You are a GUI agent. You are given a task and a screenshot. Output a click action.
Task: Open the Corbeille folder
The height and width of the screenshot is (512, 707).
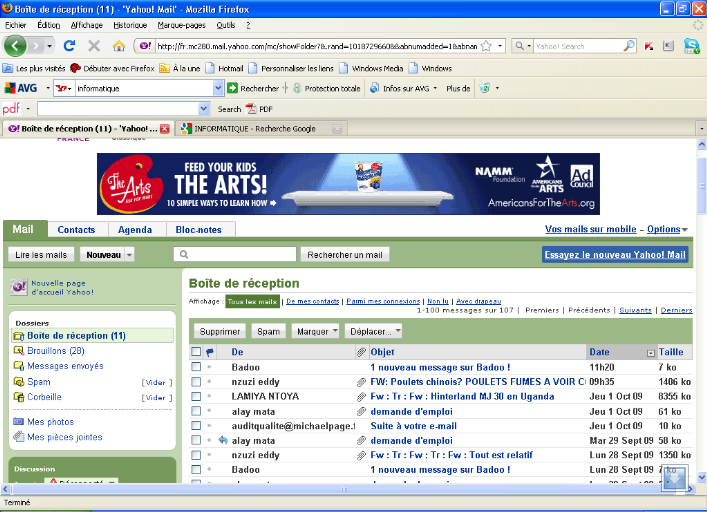[44, 397]
